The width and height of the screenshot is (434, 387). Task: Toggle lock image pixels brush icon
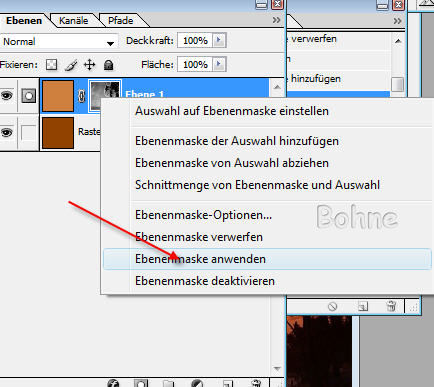[x=71, y=65]
